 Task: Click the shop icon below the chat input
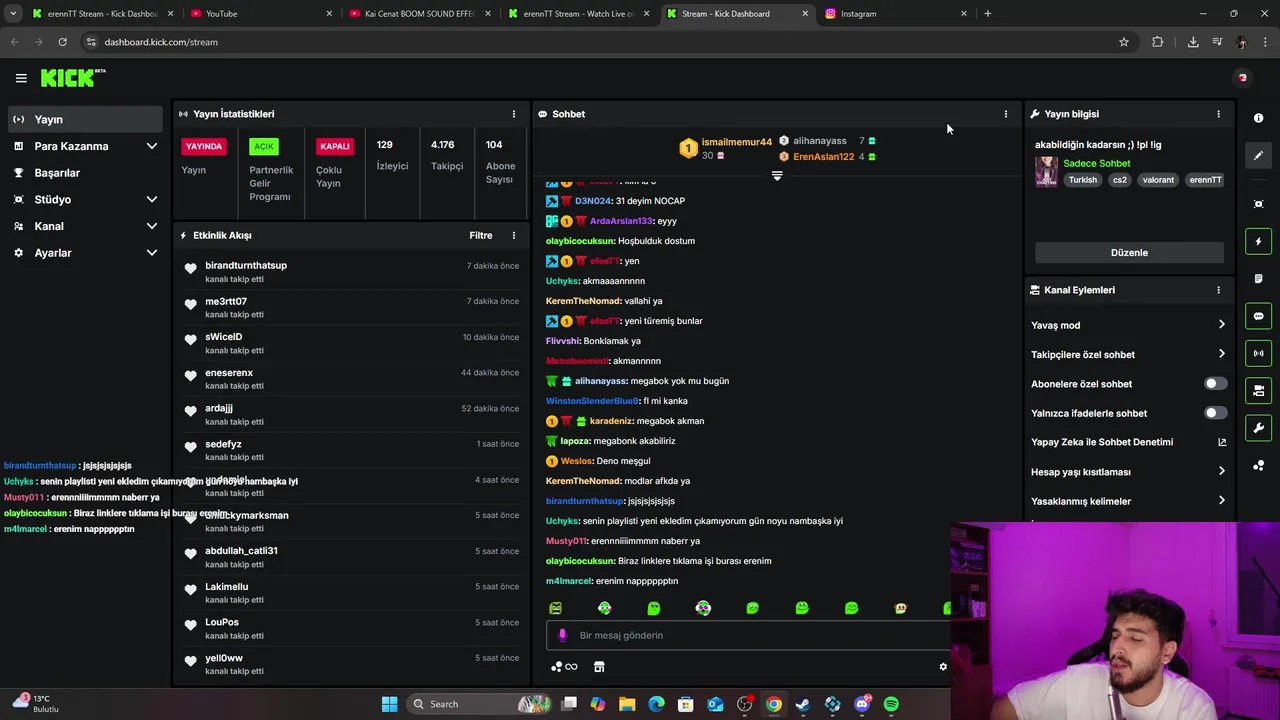click(599, 667)
